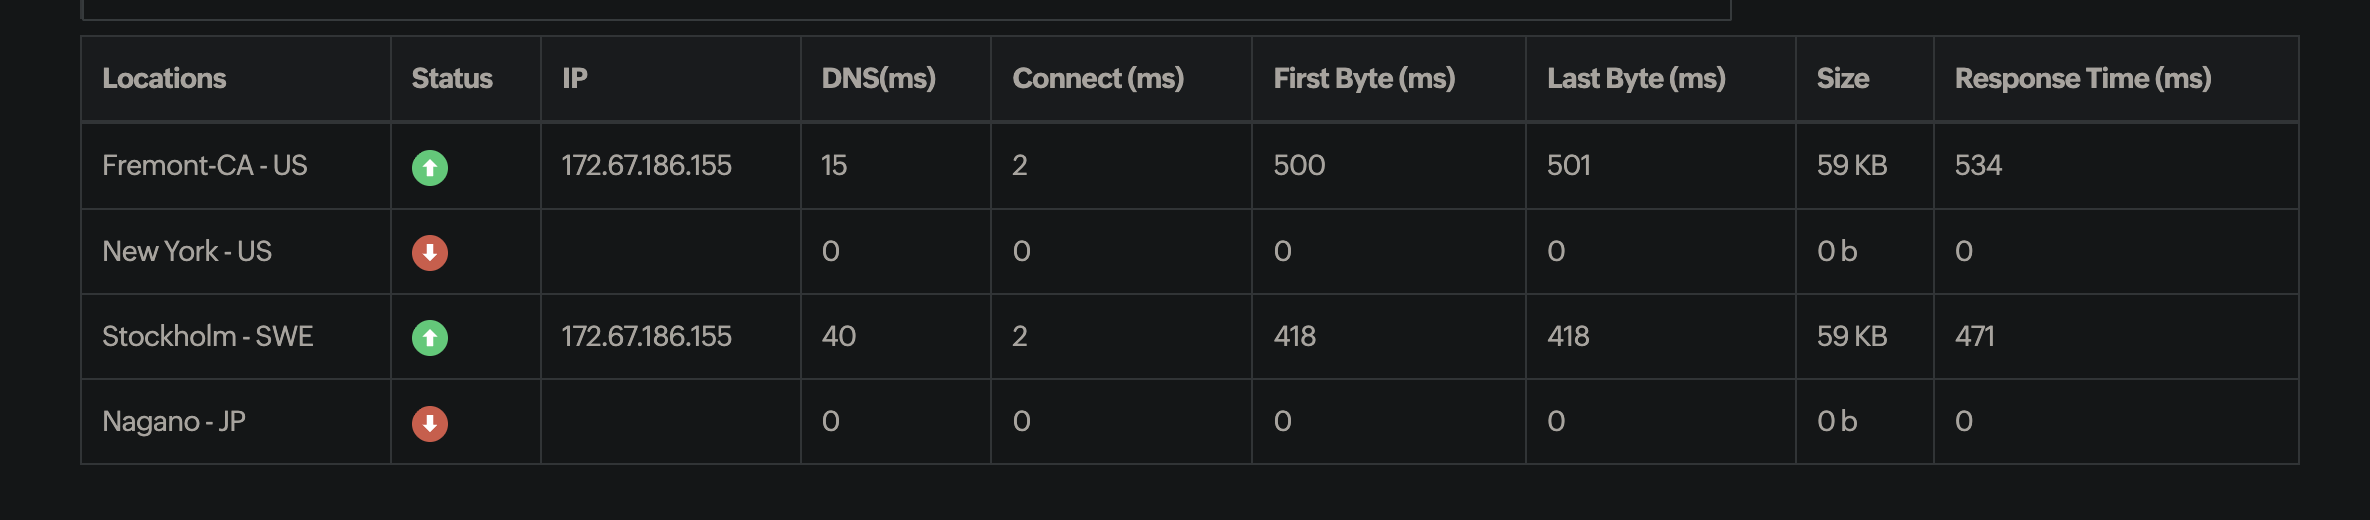Click the green up status icon for Stockholm

click(430, 338)
